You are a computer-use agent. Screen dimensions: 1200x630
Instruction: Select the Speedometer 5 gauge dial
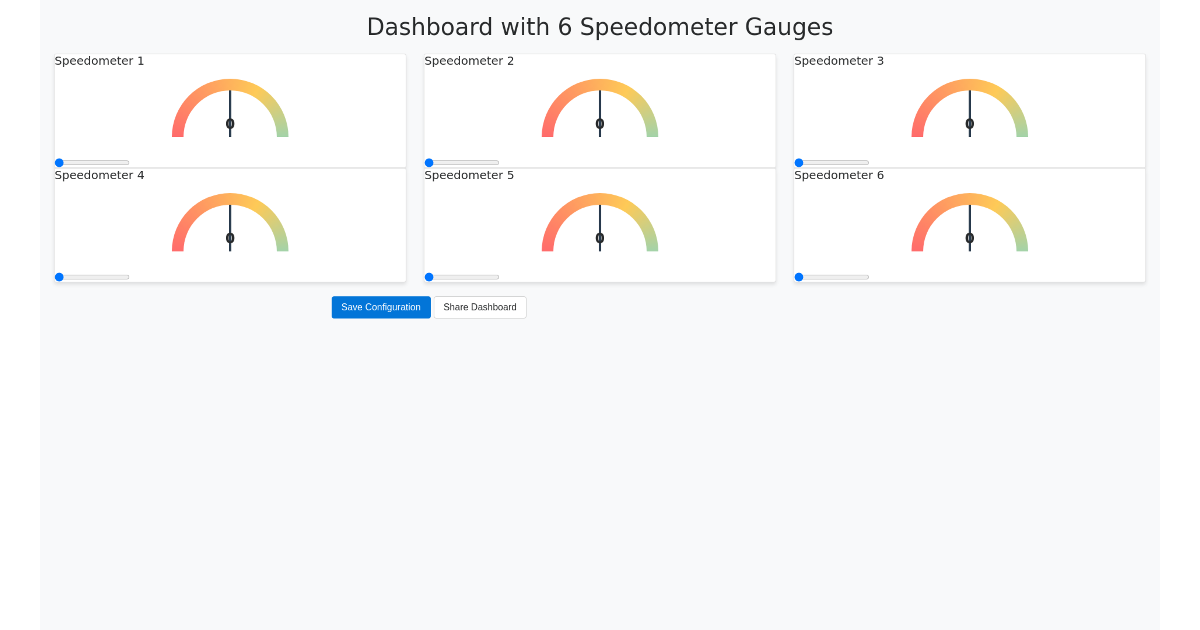(600, 223)
